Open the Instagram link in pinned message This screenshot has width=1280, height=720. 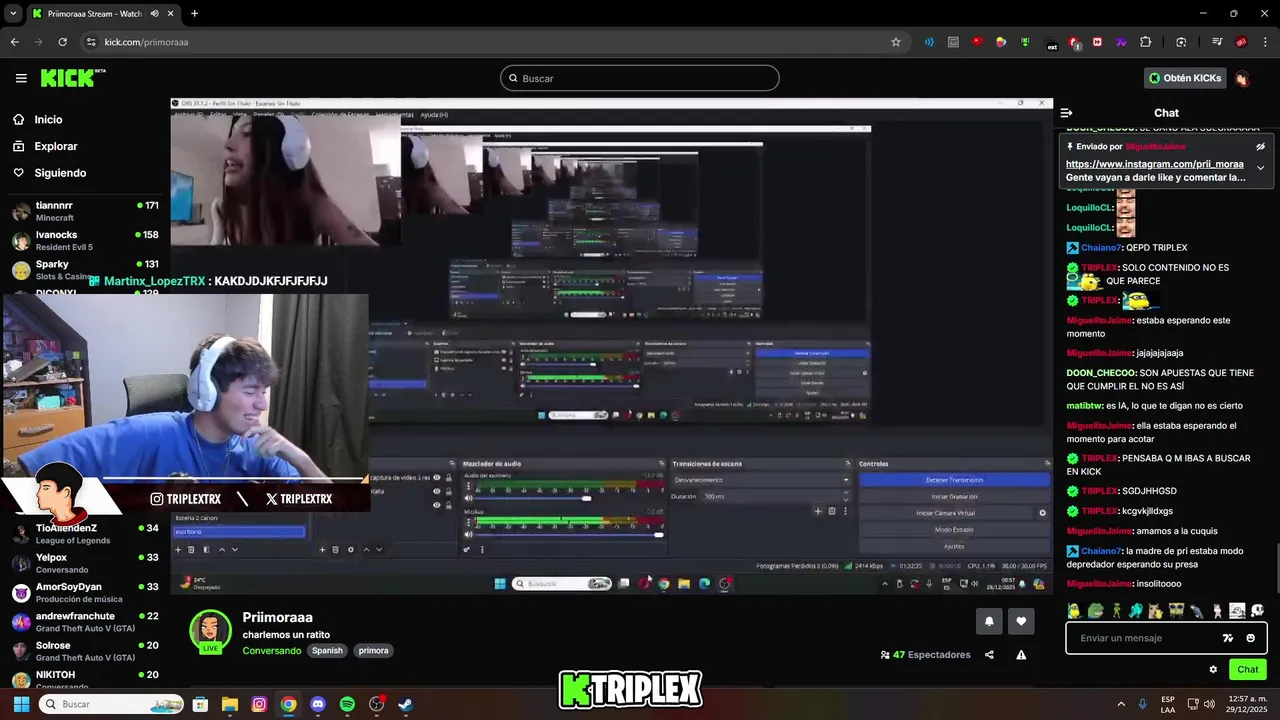pos(1155,164)
